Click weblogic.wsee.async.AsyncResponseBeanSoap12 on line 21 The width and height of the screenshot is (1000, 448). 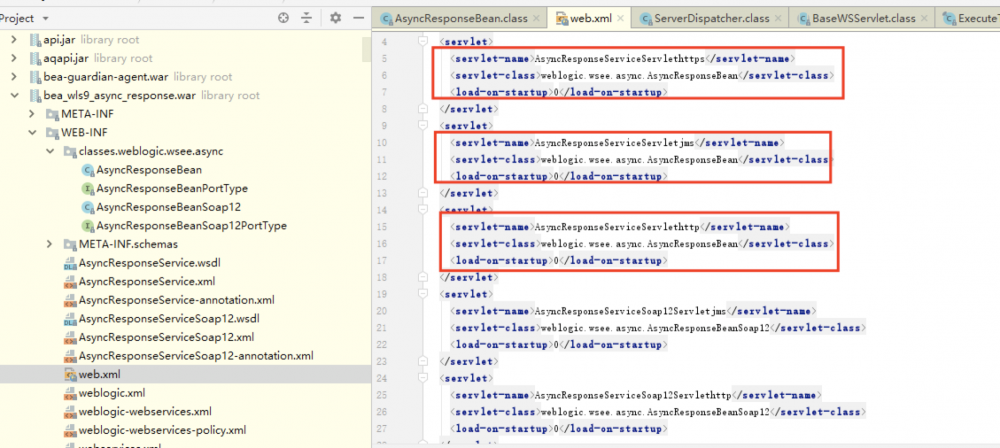[655, 328]
